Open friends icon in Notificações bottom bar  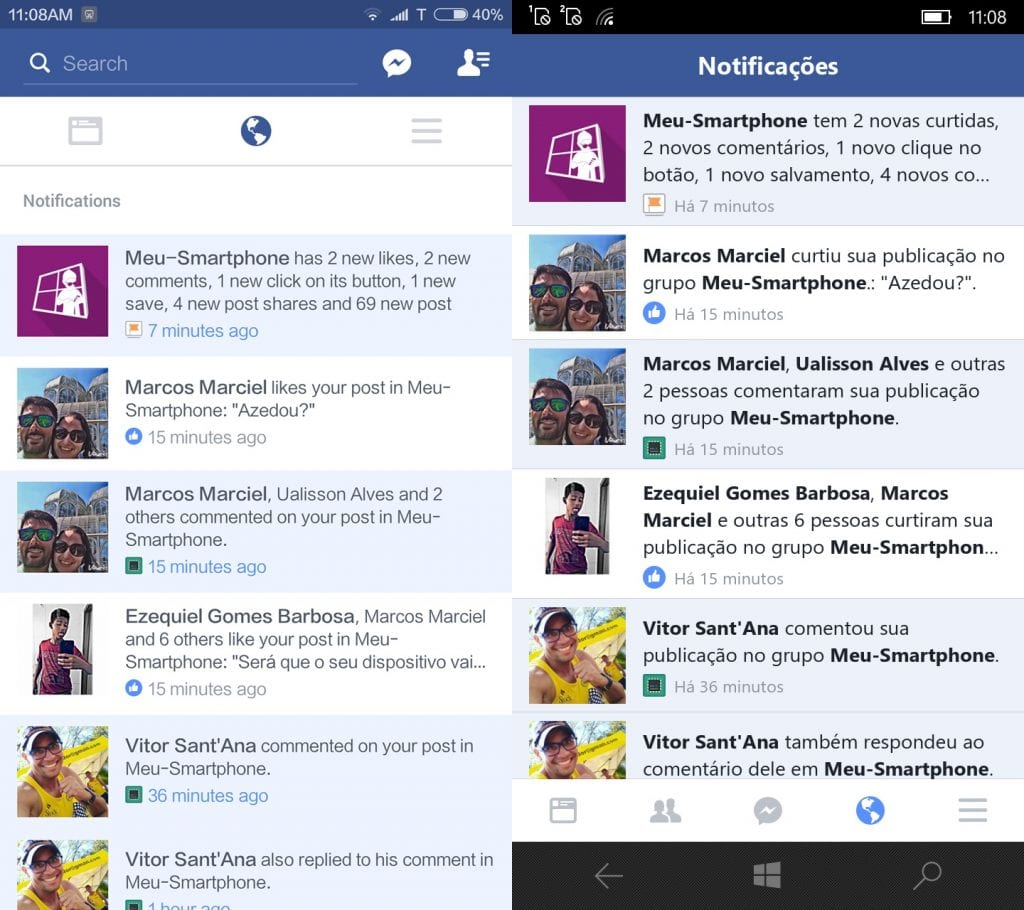coord(665,811)
